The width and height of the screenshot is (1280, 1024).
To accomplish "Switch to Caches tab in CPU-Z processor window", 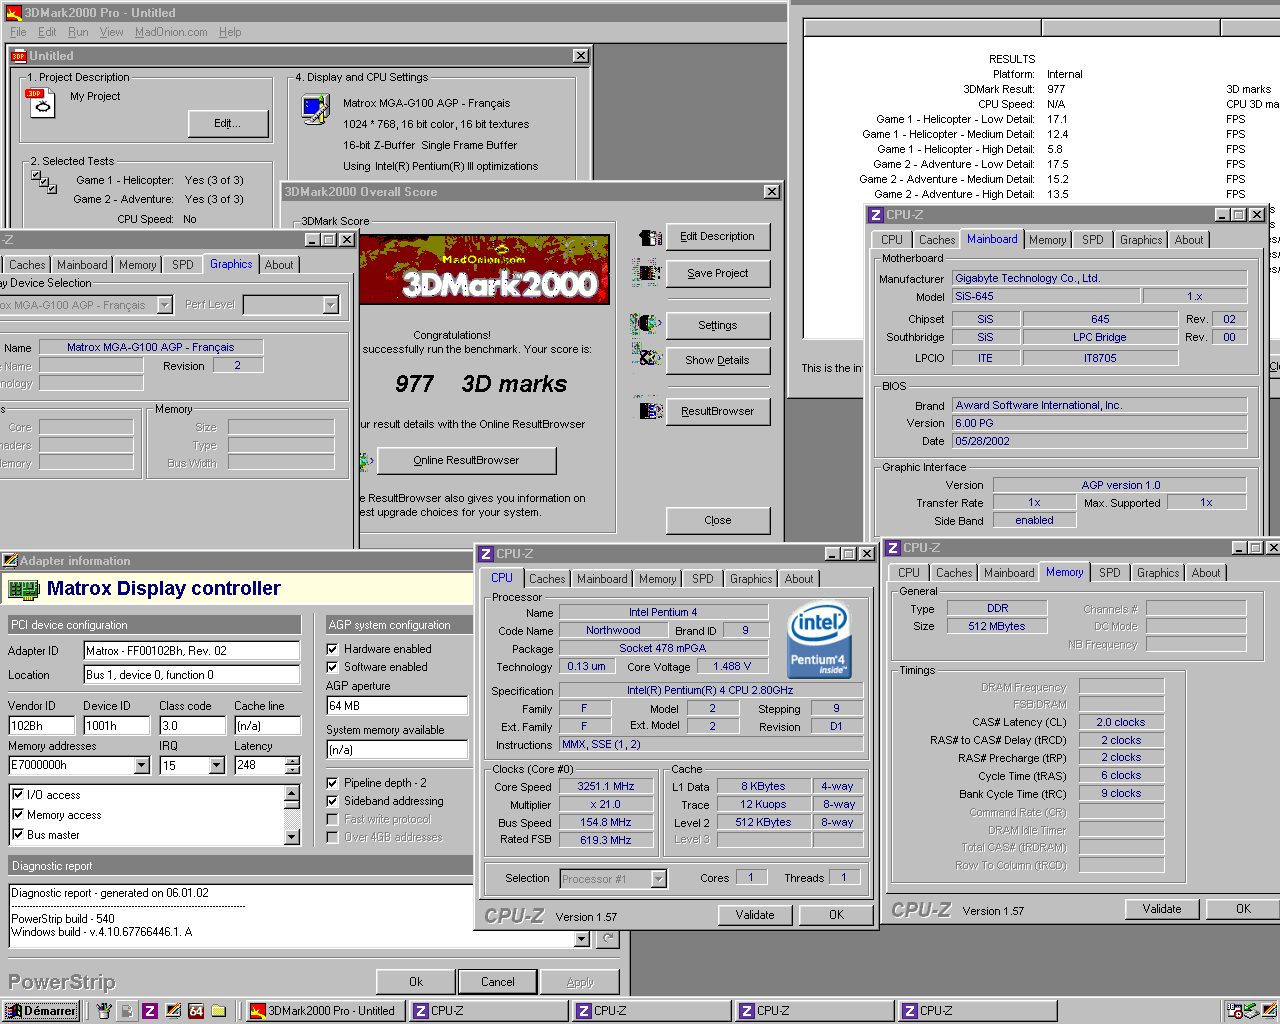I will [x=547, y=579].
